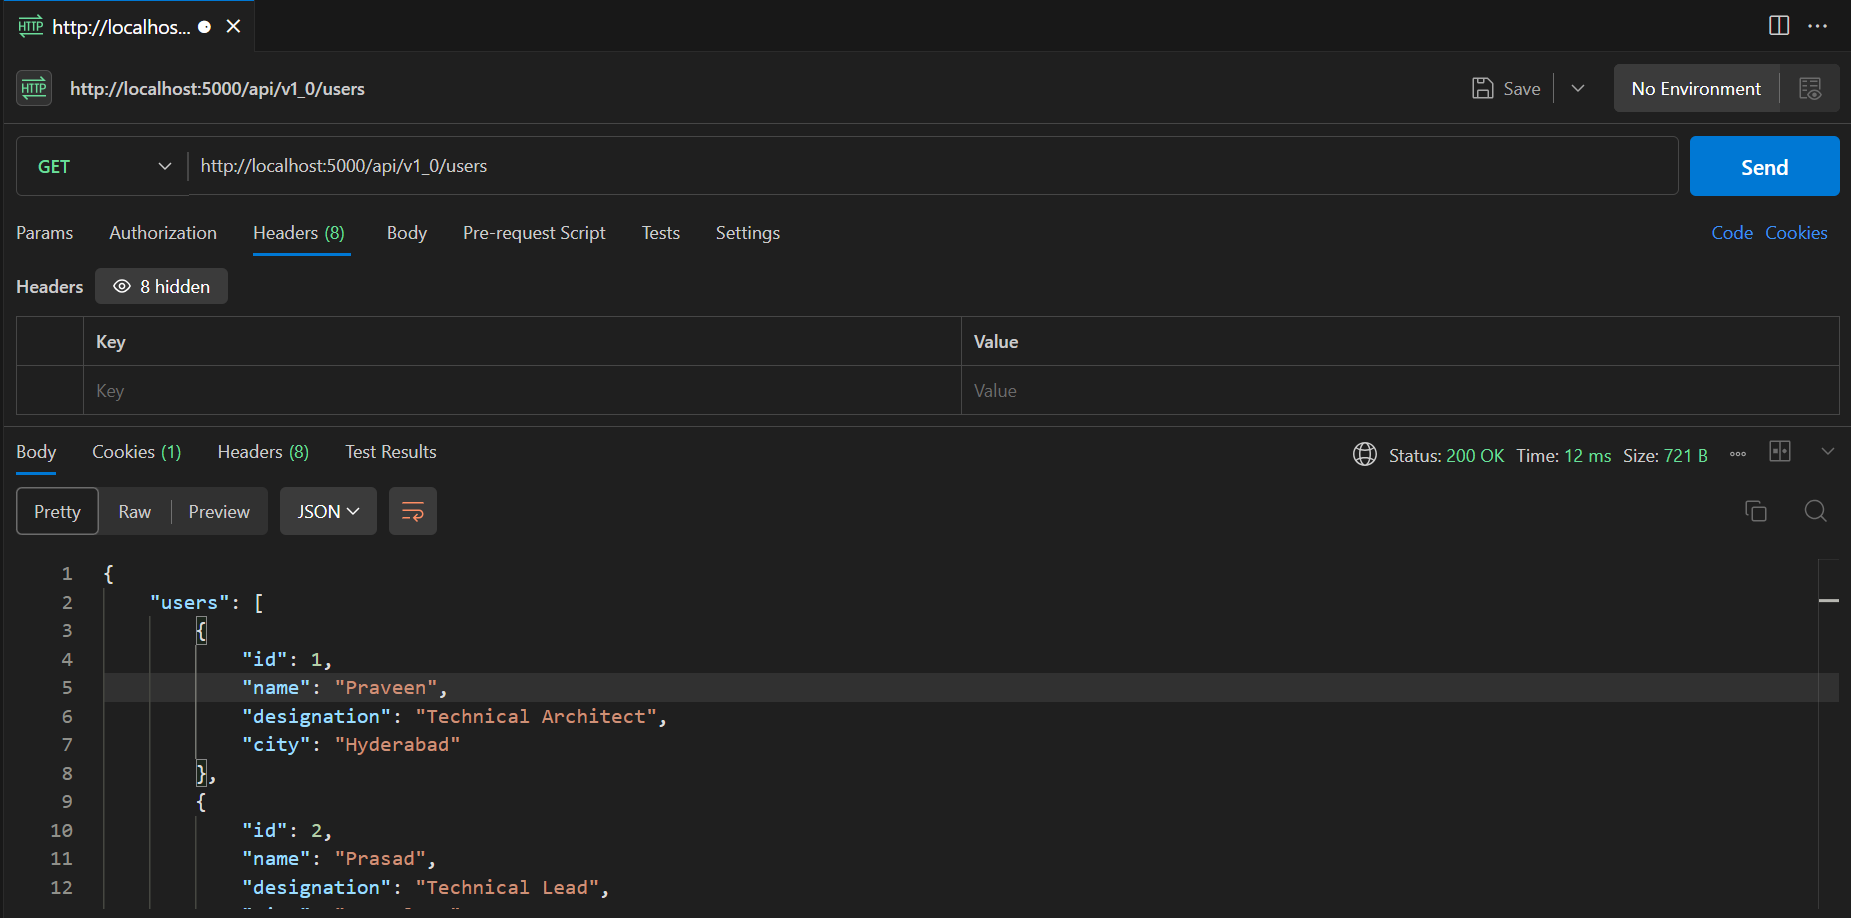Open the Settings tab
Screen dimensions: 1851x918
748,233
